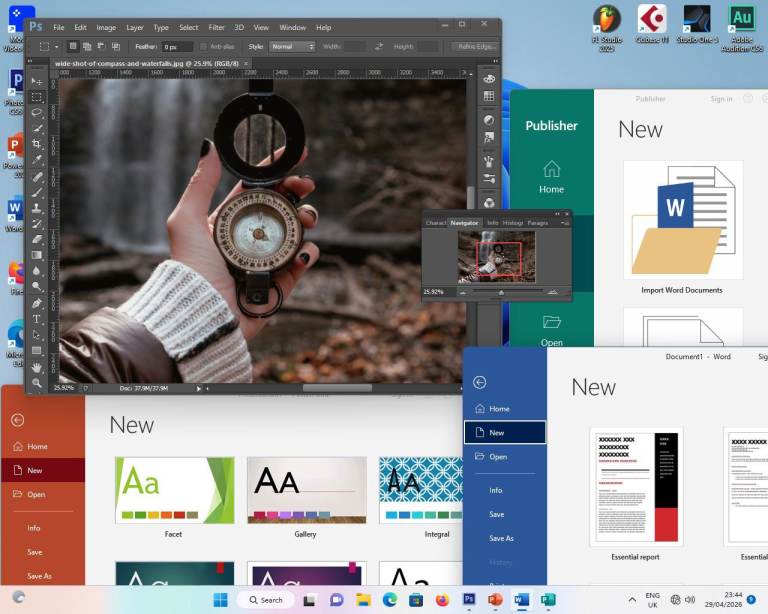Open the marquee tool preset picker arrow
The width and height of the screenshot is (768, 614).
56,46
